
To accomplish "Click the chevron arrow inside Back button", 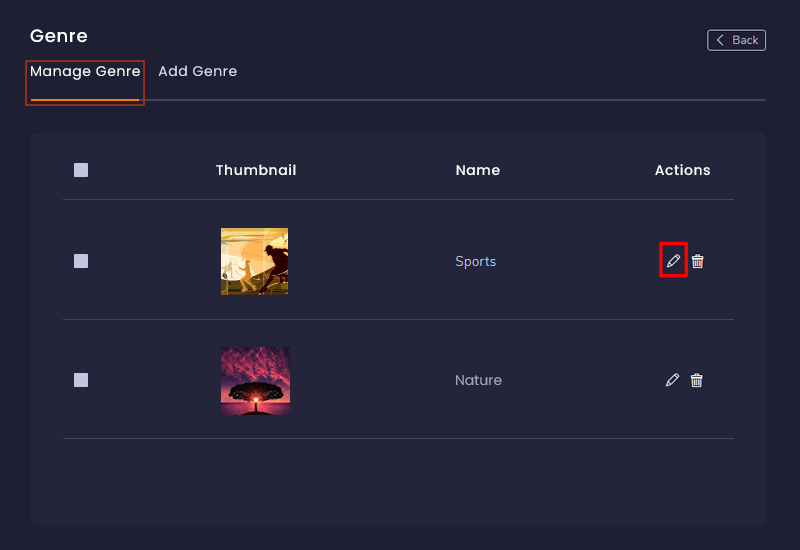I will (x=719, y=40).
